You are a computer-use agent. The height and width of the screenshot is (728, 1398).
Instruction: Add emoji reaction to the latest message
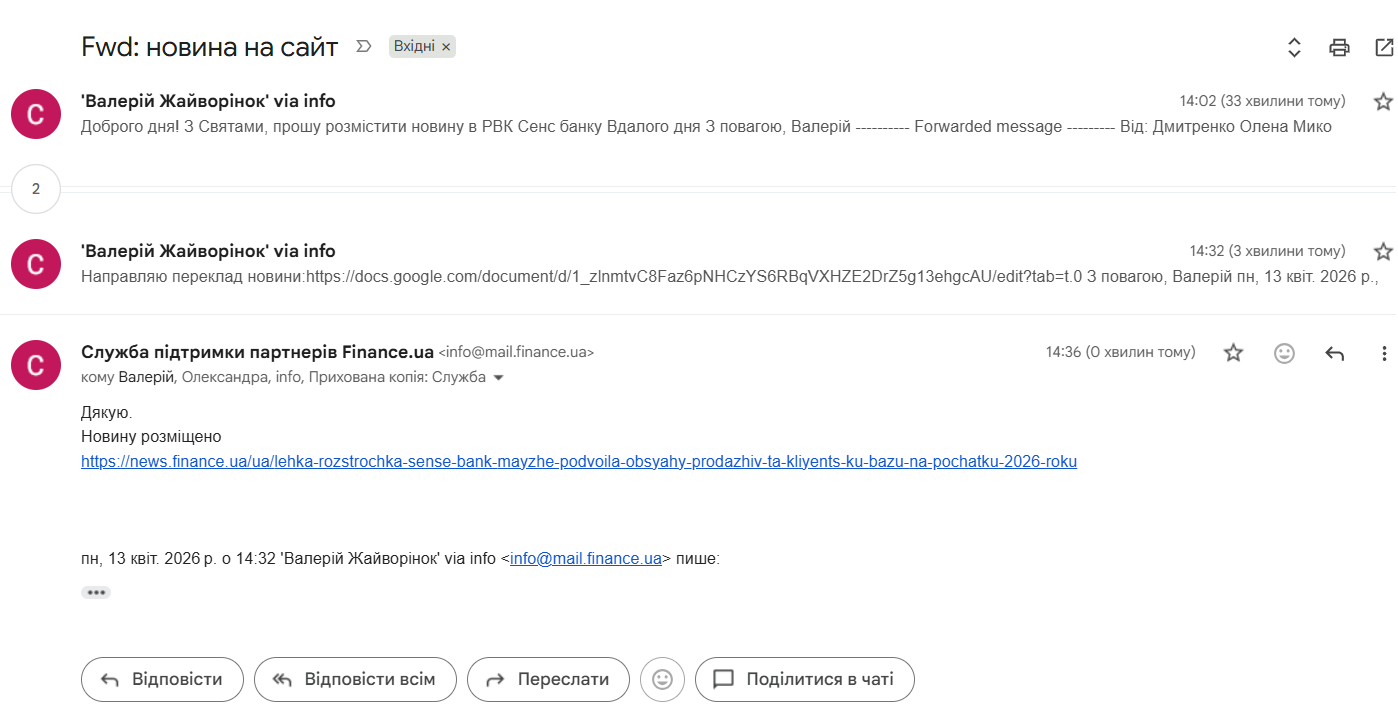point(1285,352)
